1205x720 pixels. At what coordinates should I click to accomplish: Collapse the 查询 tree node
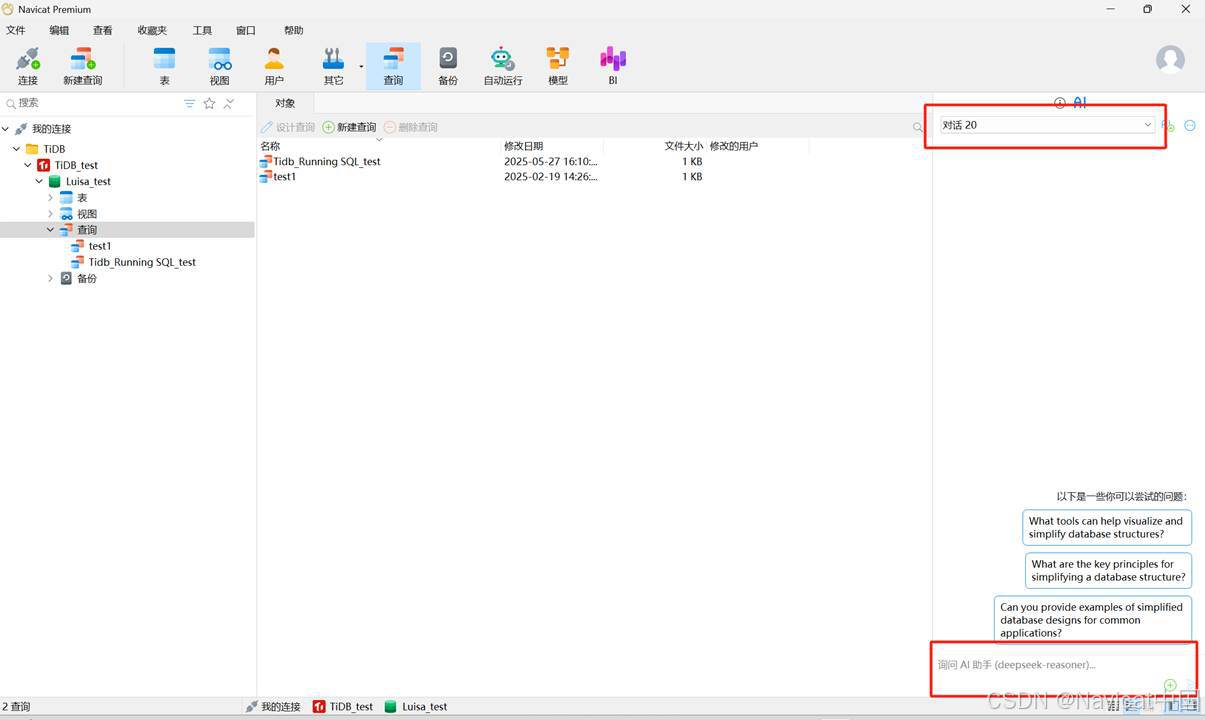click(x=51, y=230)
